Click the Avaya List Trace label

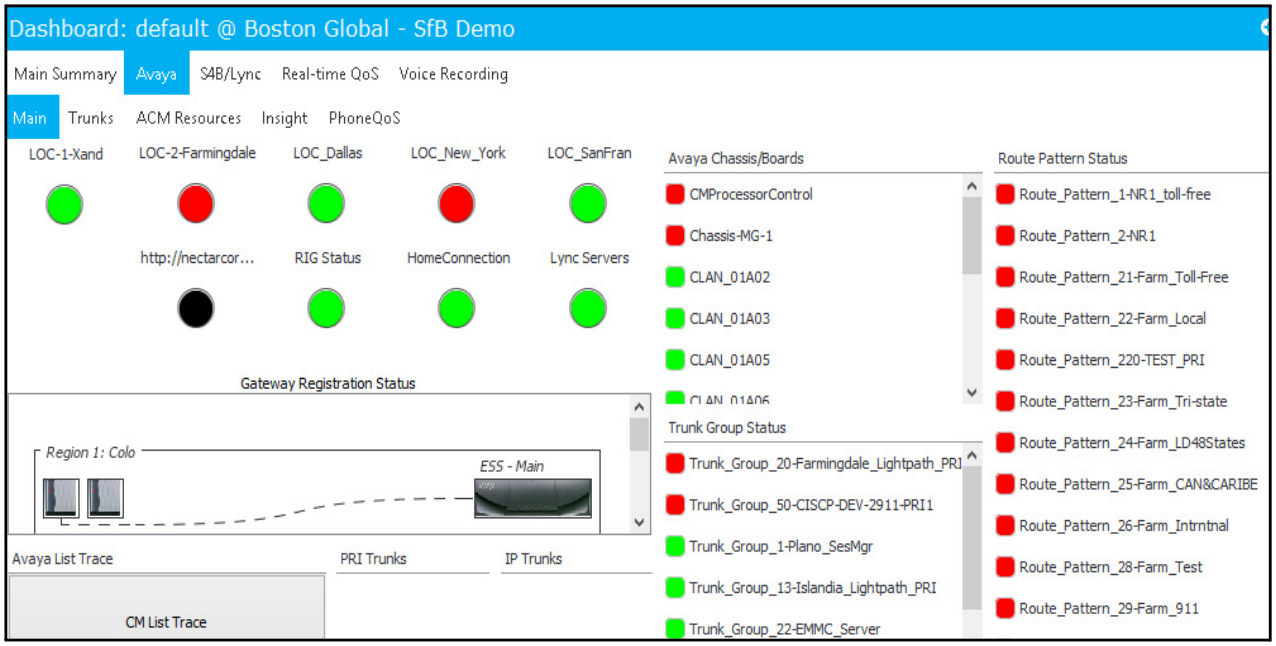[x=62, y=559]
